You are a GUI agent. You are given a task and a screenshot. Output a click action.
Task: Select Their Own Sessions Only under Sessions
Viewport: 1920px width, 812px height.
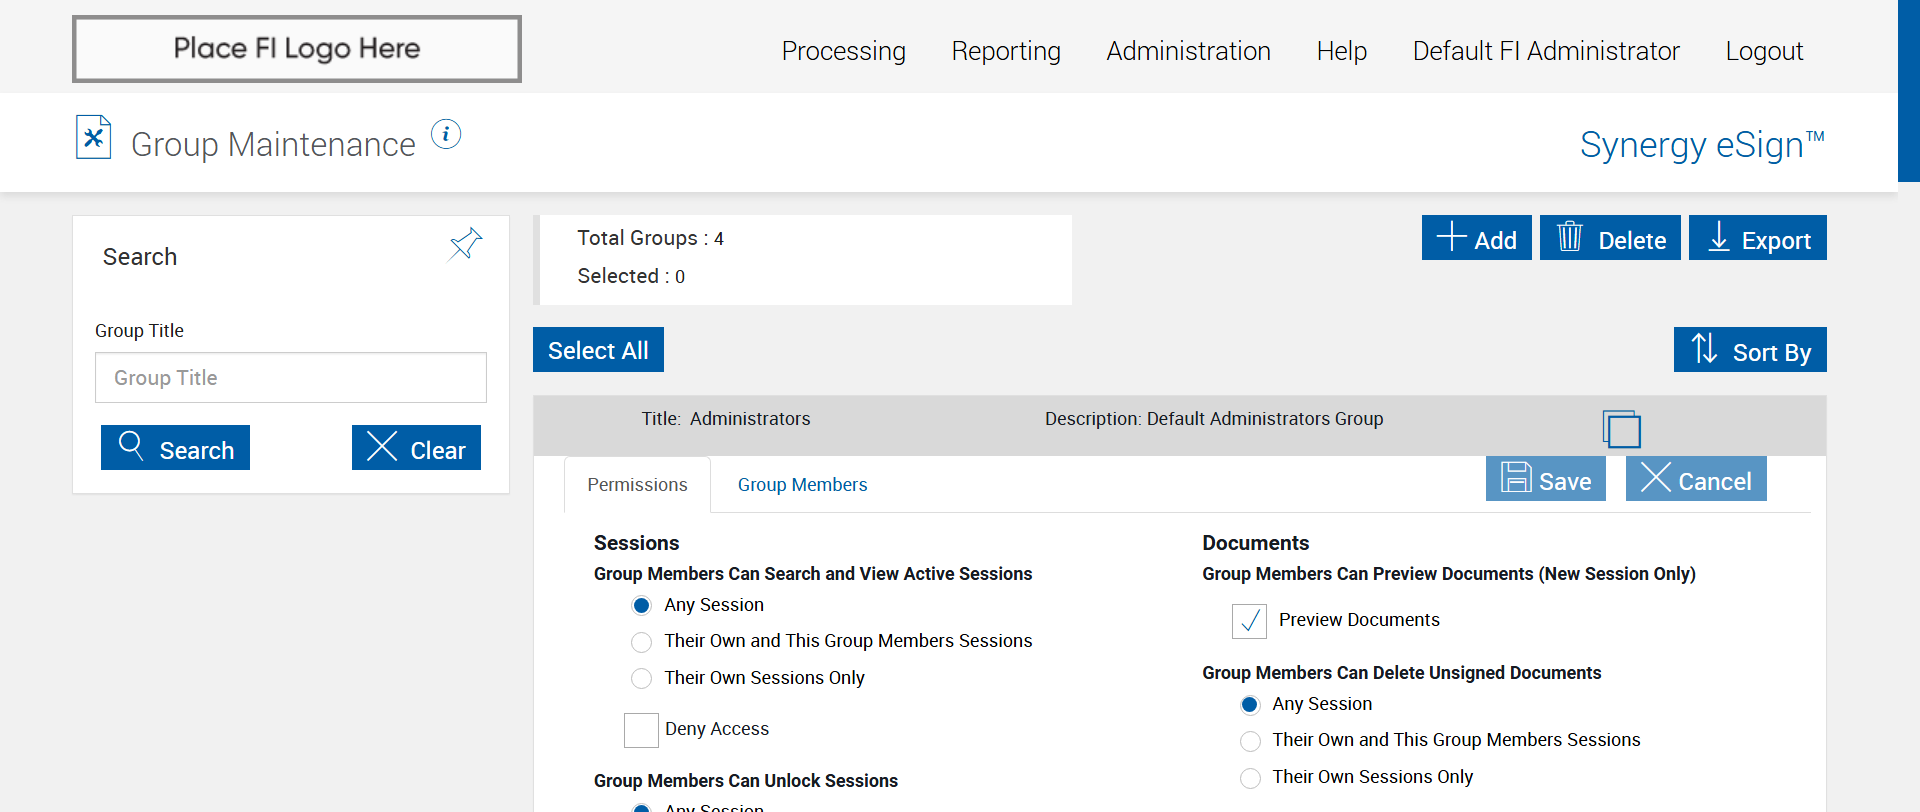point(642,679)
